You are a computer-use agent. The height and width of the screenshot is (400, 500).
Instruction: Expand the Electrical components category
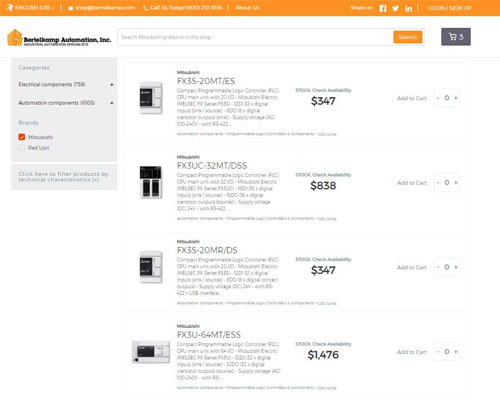(112, 85)
